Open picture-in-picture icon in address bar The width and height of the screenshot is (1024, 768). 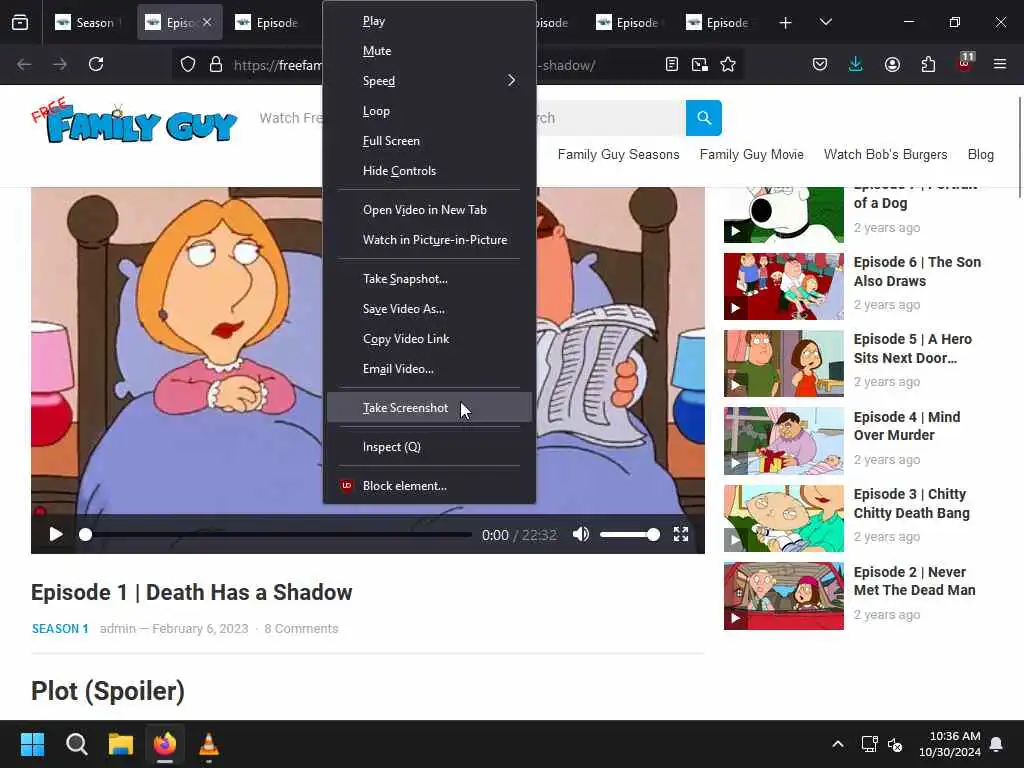[x=699, y=64]
